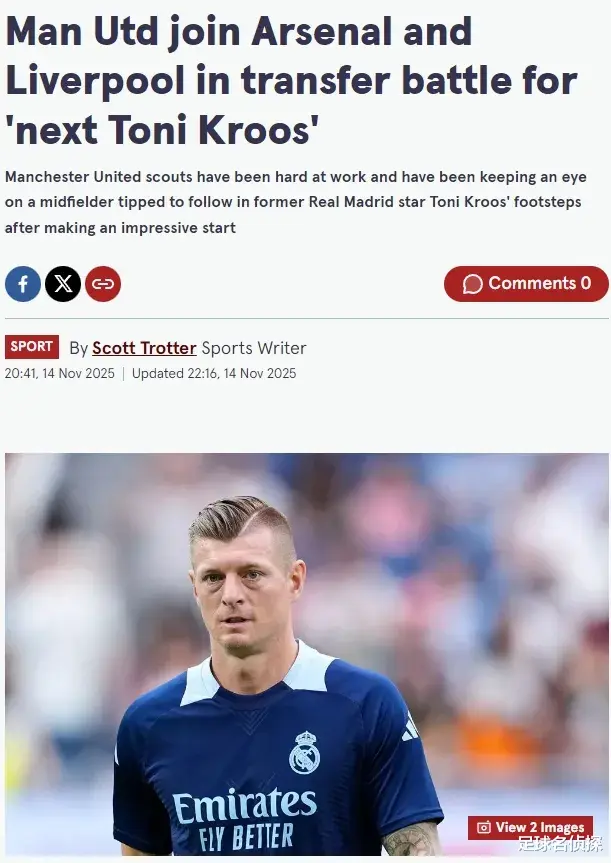Click the Sports Writer label
Viewport: 611px width, 863px height.
click(254, 348)
